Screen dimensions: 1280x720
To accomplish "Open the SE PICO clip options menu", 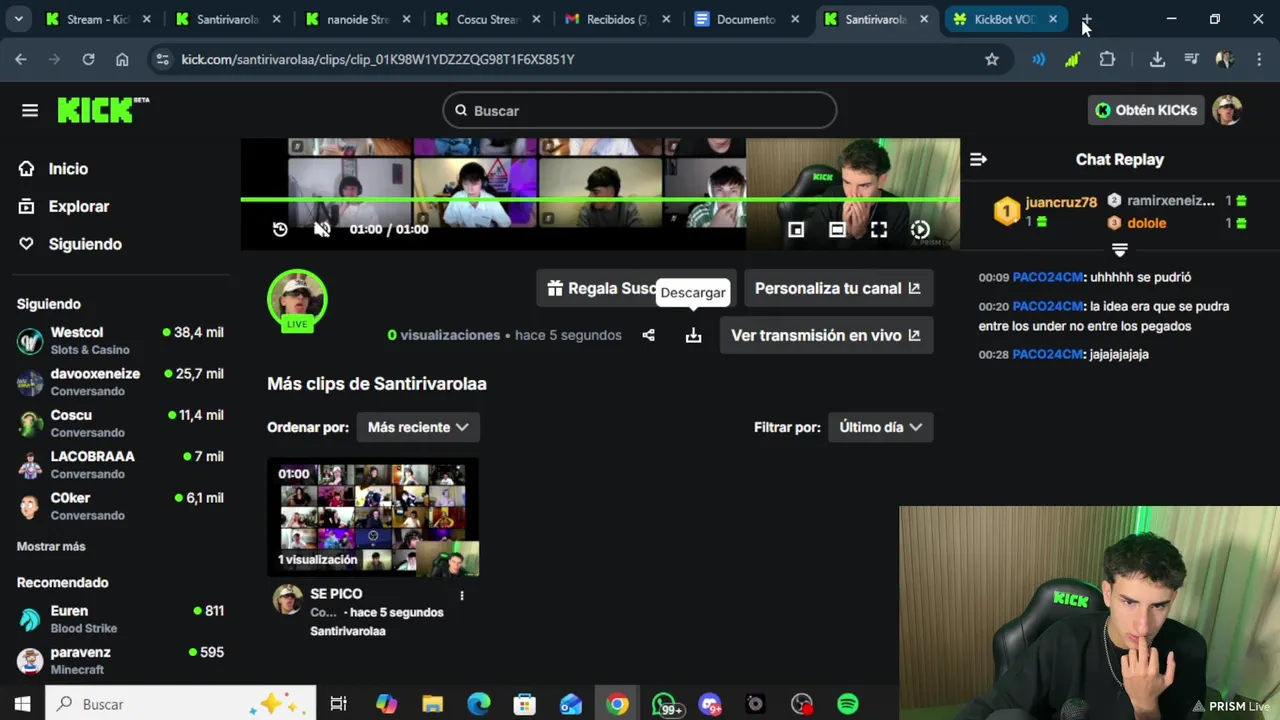I will point(461,595).
